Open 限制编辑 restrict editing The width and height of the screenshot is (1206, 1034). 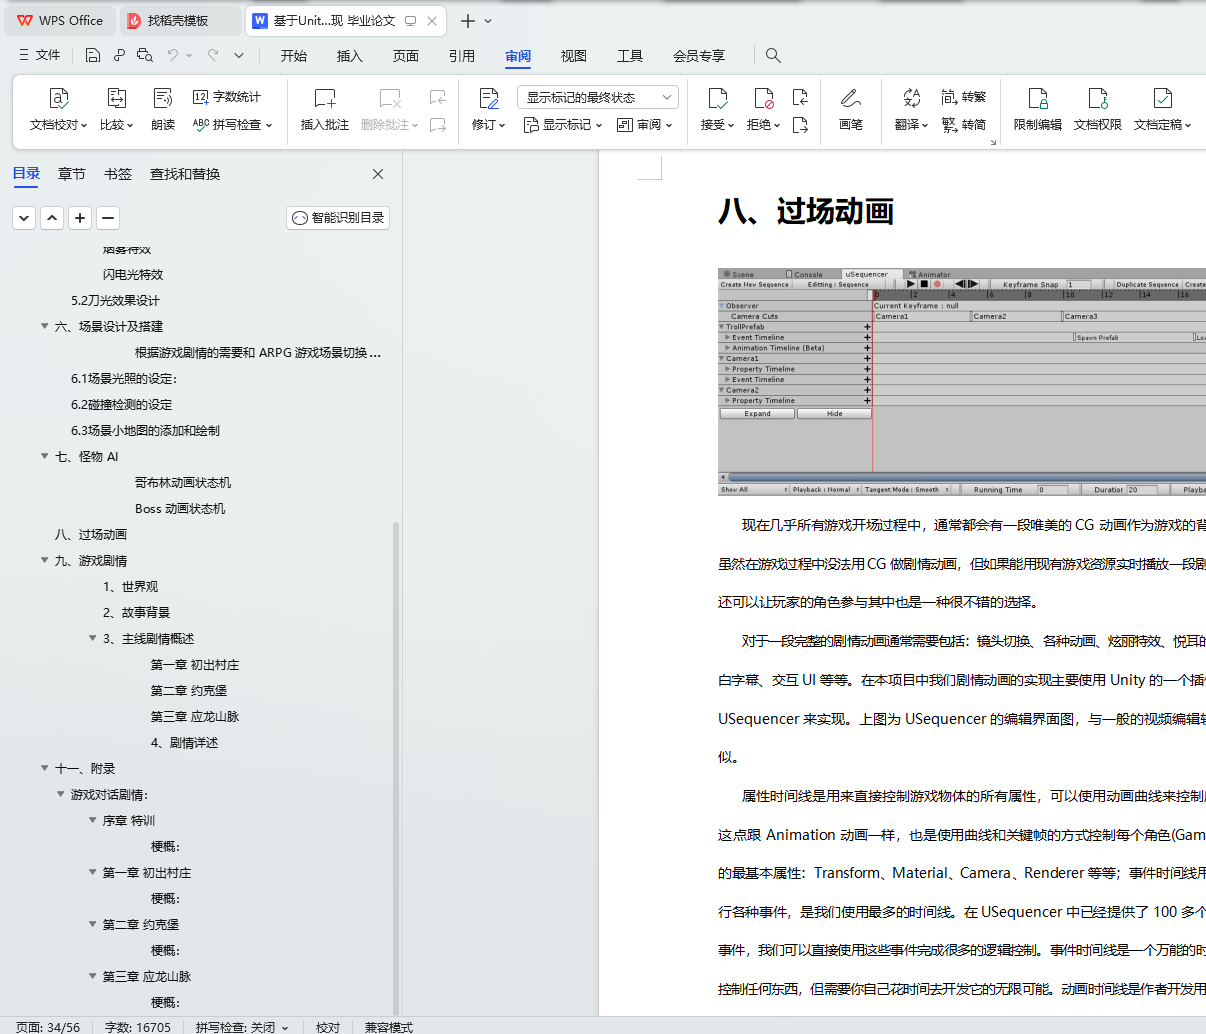tap(1038, 110)
